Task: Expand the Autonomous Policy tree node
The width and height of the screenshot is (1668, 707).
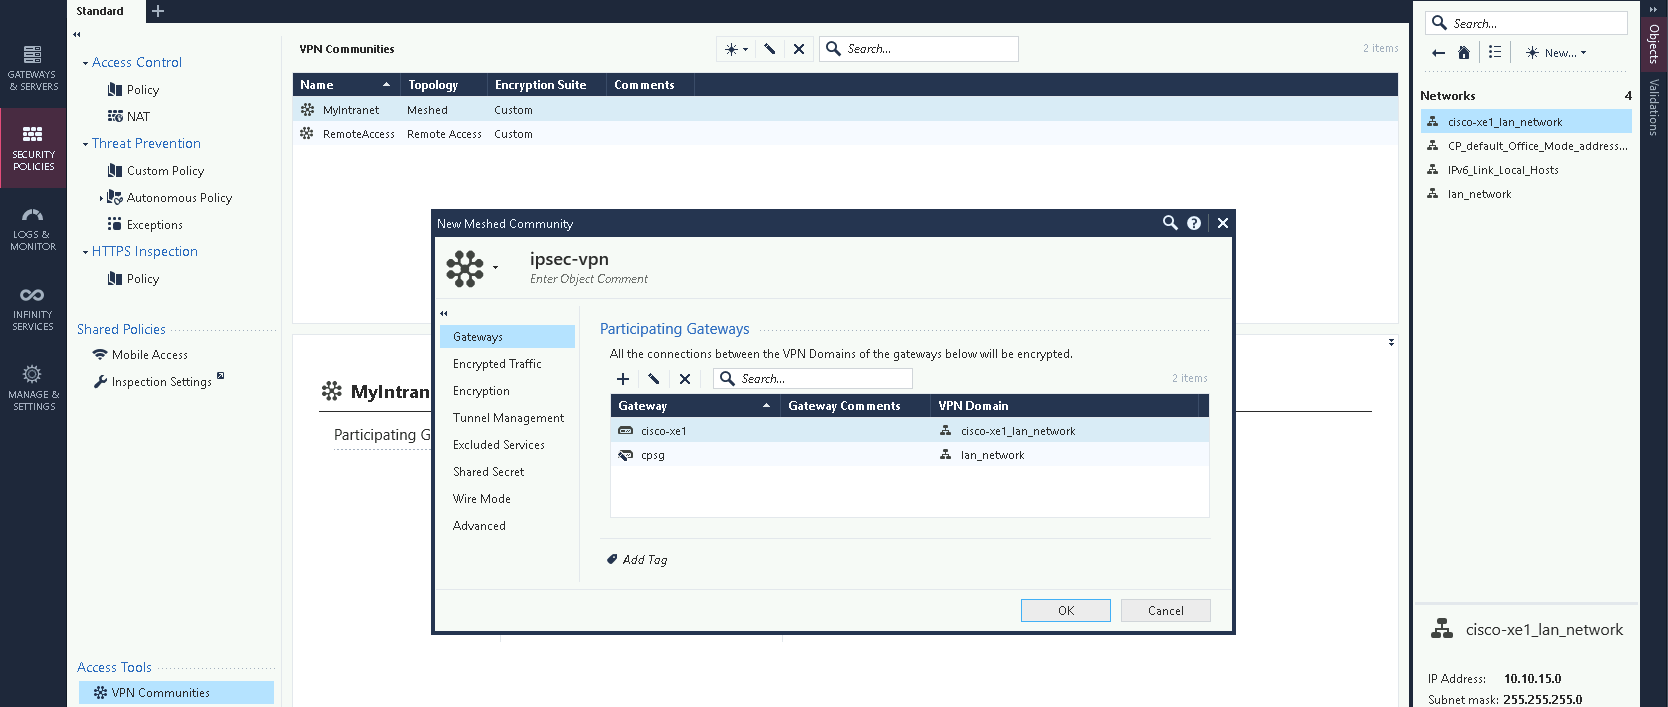Action: (101, 198)
